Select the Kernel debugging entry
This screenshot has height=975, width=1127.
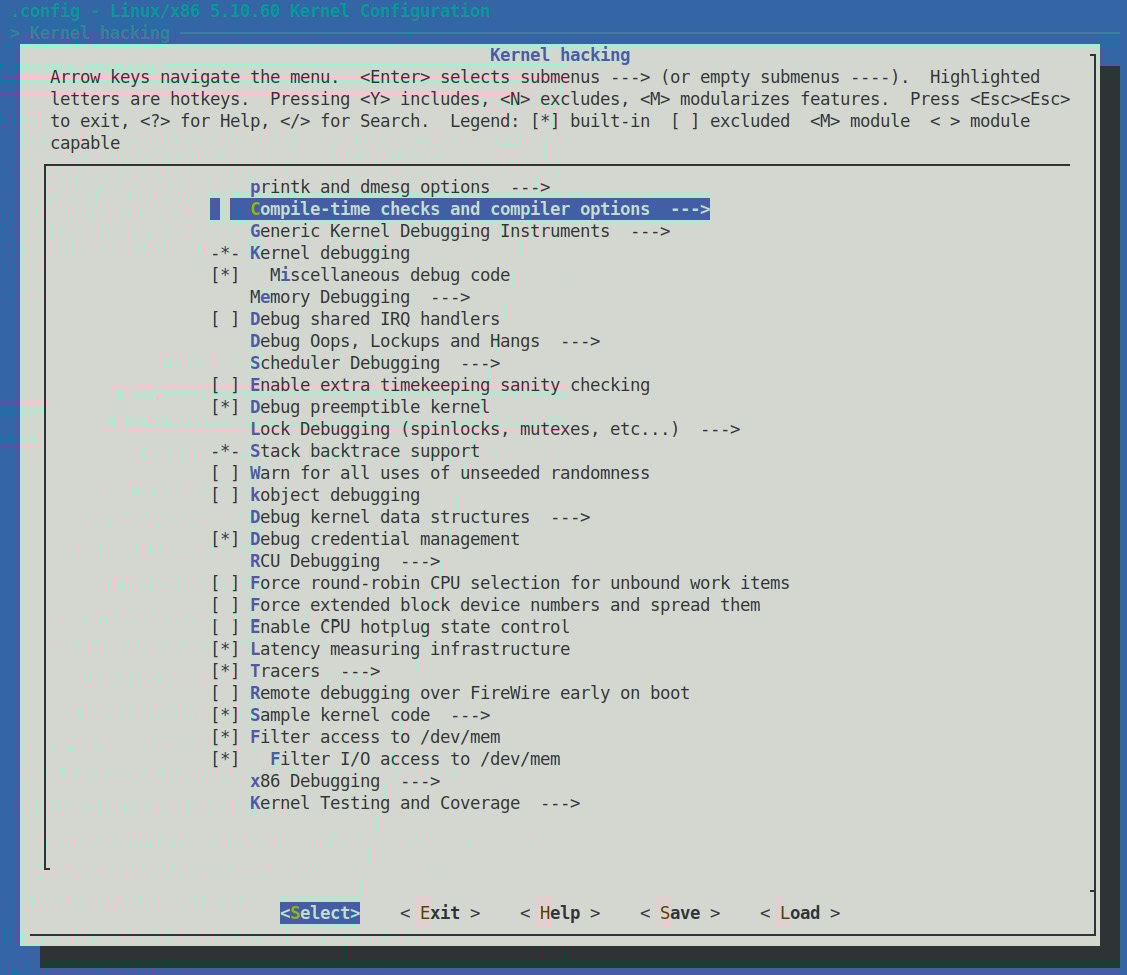click(330, 253)
